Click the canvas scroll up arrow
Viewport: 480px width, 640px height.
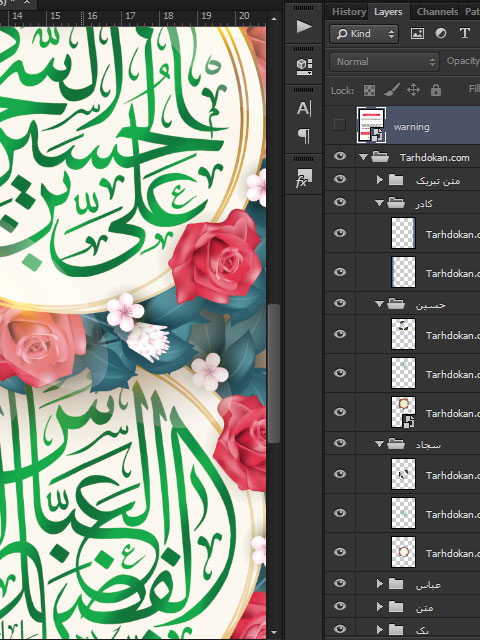pyautogui.click(x=274, y=19)
